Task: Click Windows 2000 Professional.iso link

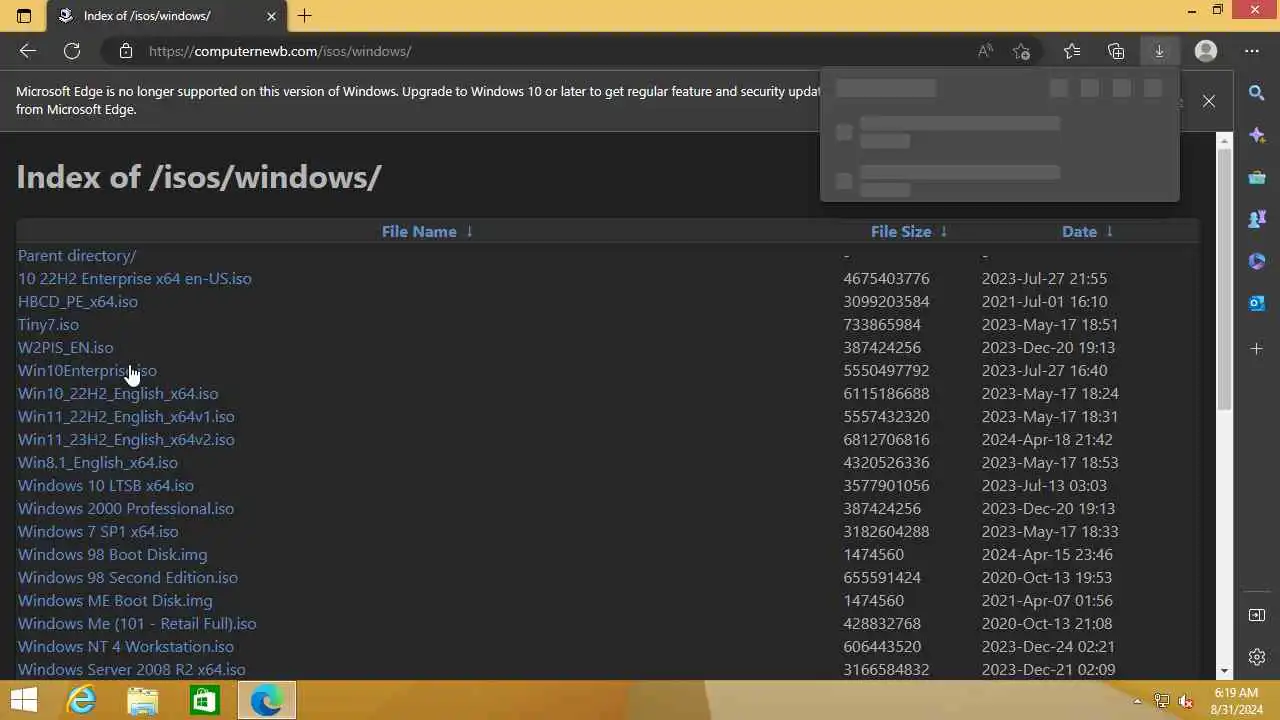Action: pyautogui.click(x=126, y=508)
